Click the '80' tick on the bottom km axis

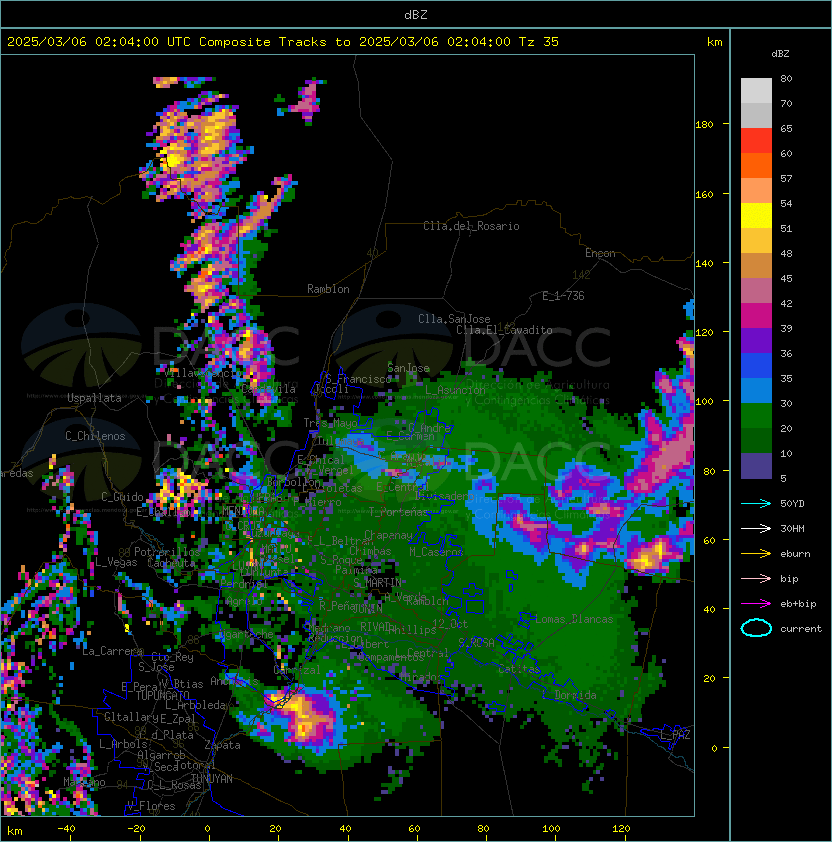482,829
